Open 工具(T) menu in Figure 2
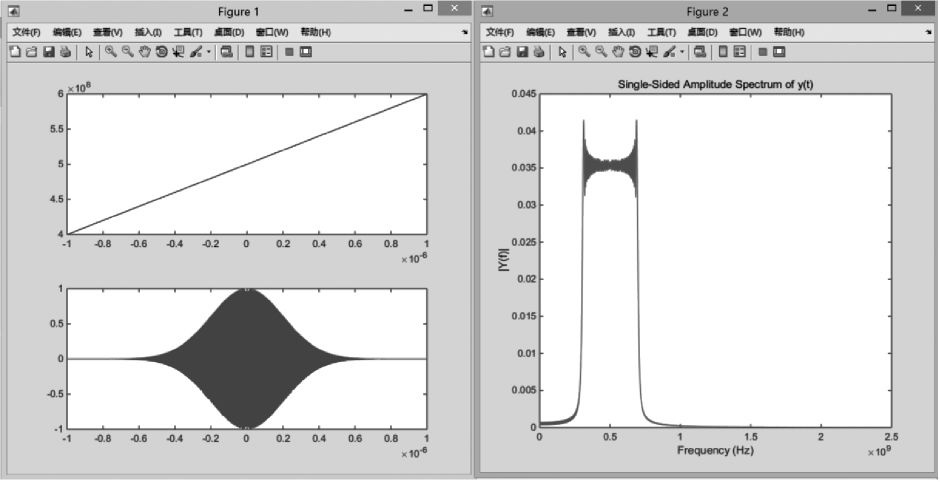This screenshot has height=482, width=940. 661,32
